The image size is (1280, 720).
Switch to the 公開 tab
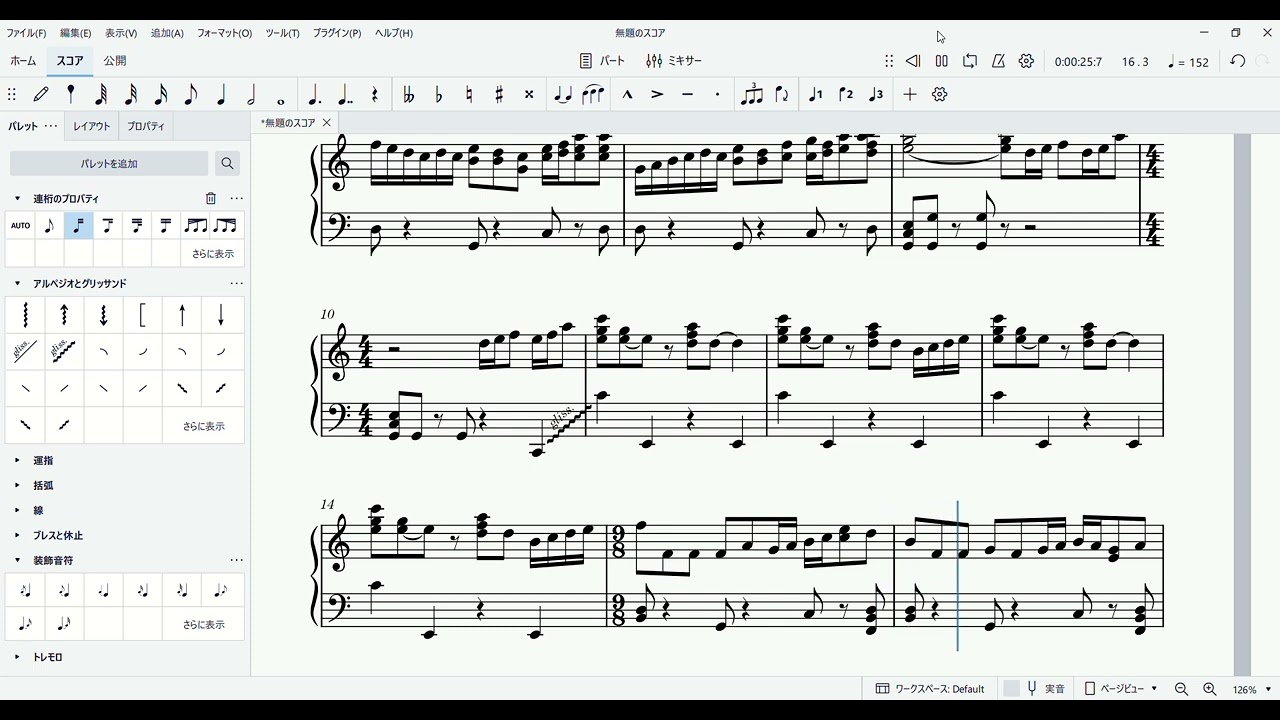click(x=115, y=61)
